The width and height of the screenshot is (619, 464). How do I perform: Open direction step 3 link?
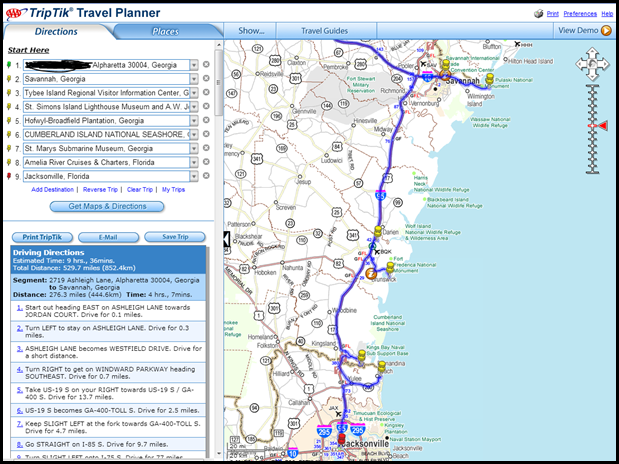tap(19, 349)
